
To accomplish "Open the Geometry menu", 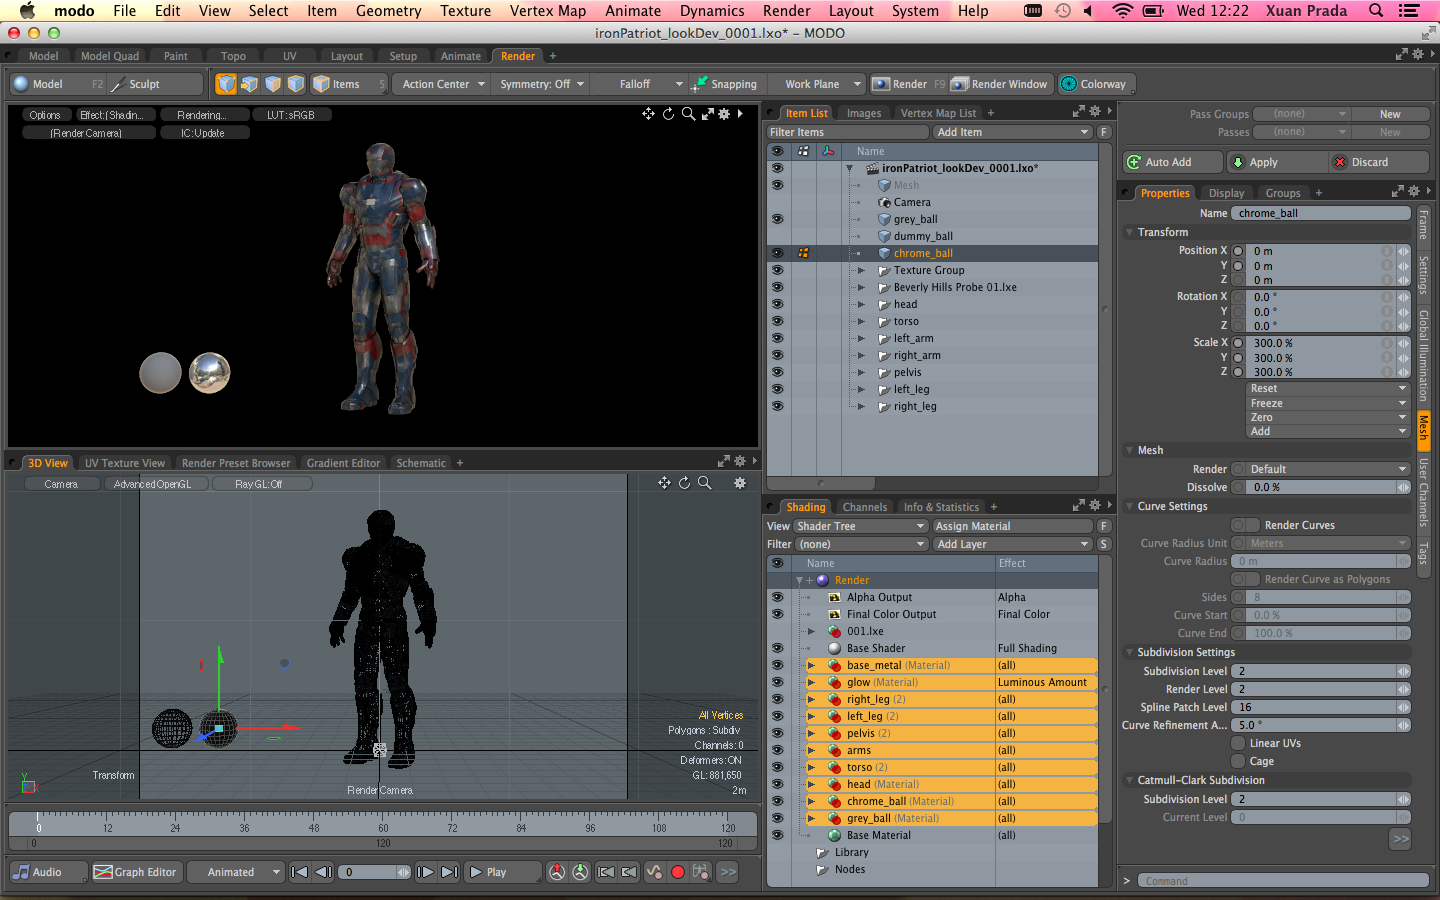I will (388, 10).
